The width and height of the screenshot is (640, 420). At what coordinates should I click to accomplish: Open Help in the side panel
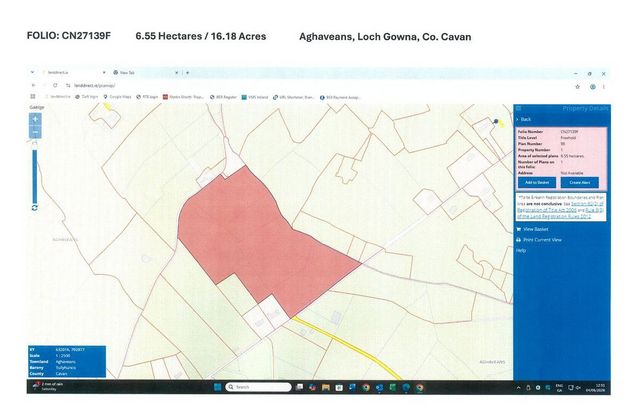[x=521, y=251]
